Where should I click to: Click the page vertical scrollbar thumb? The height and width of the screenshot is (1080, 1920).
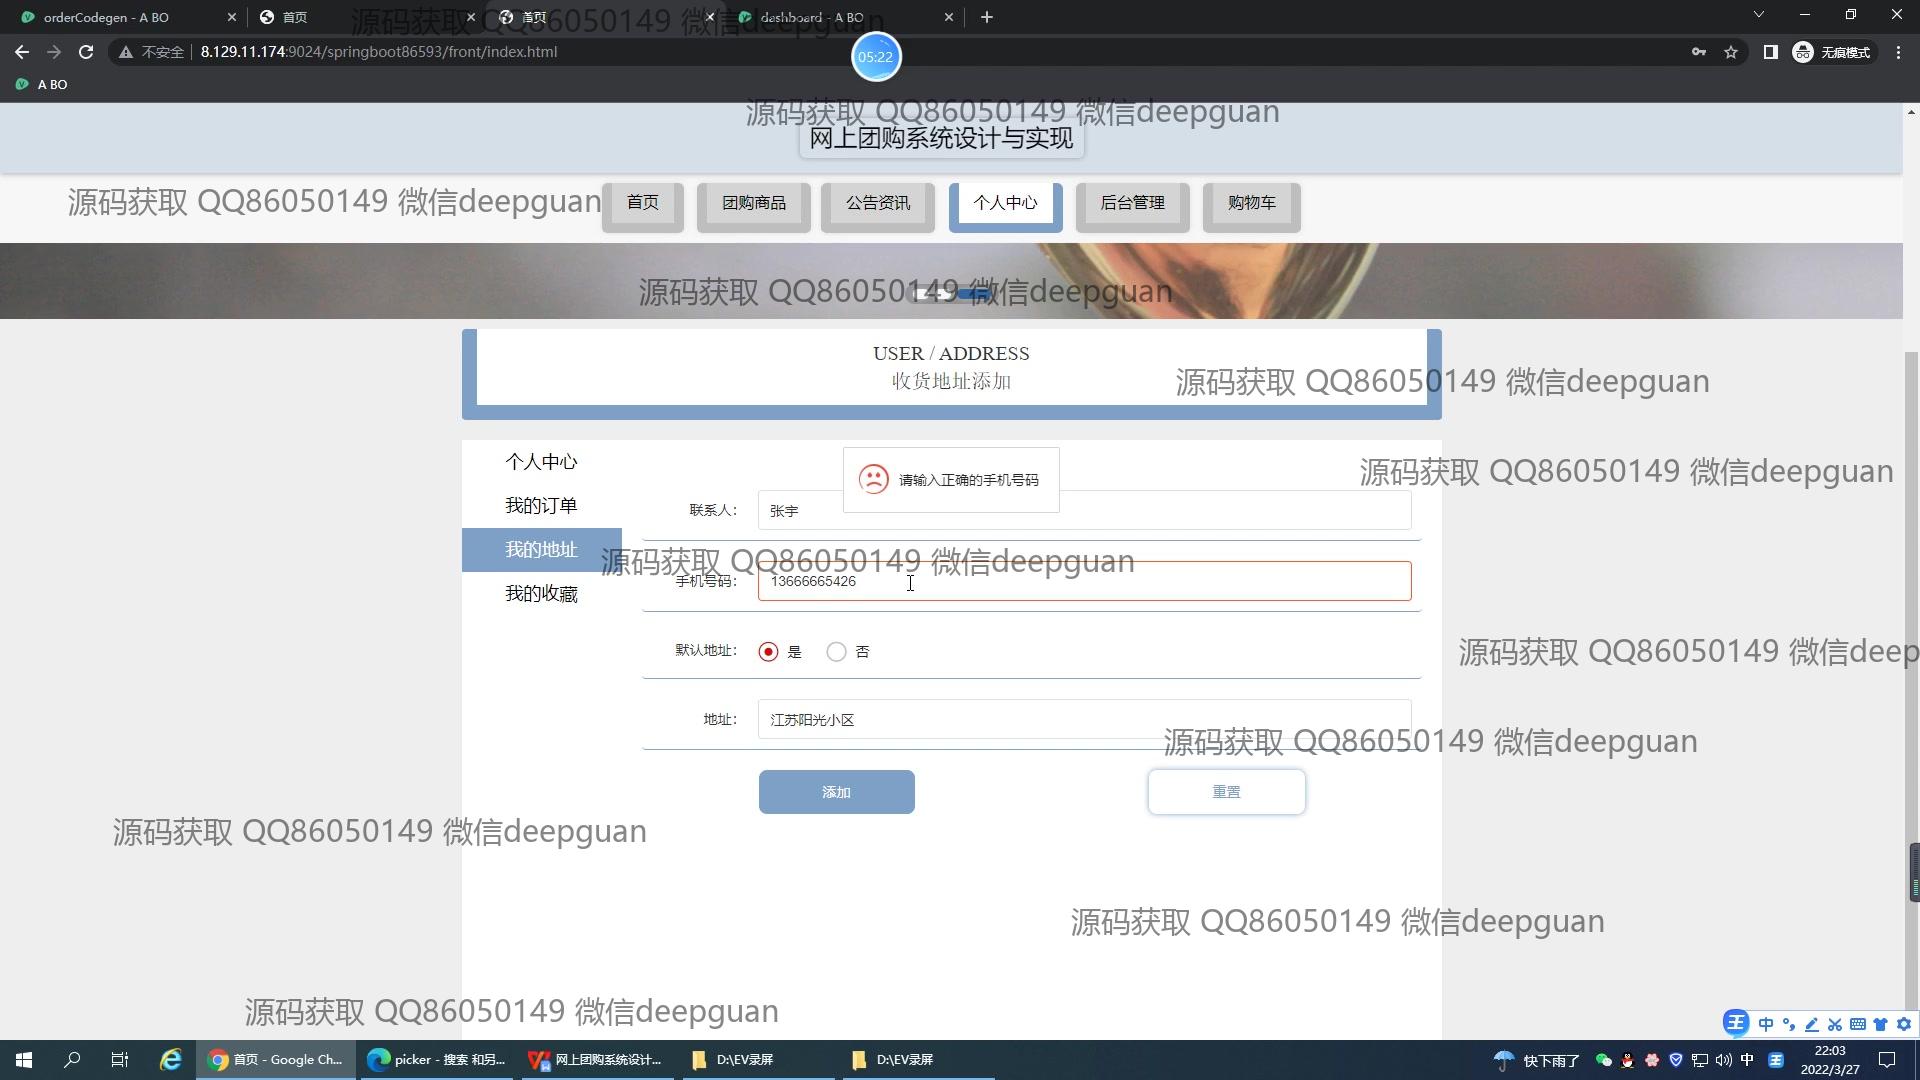(1911, 600)
